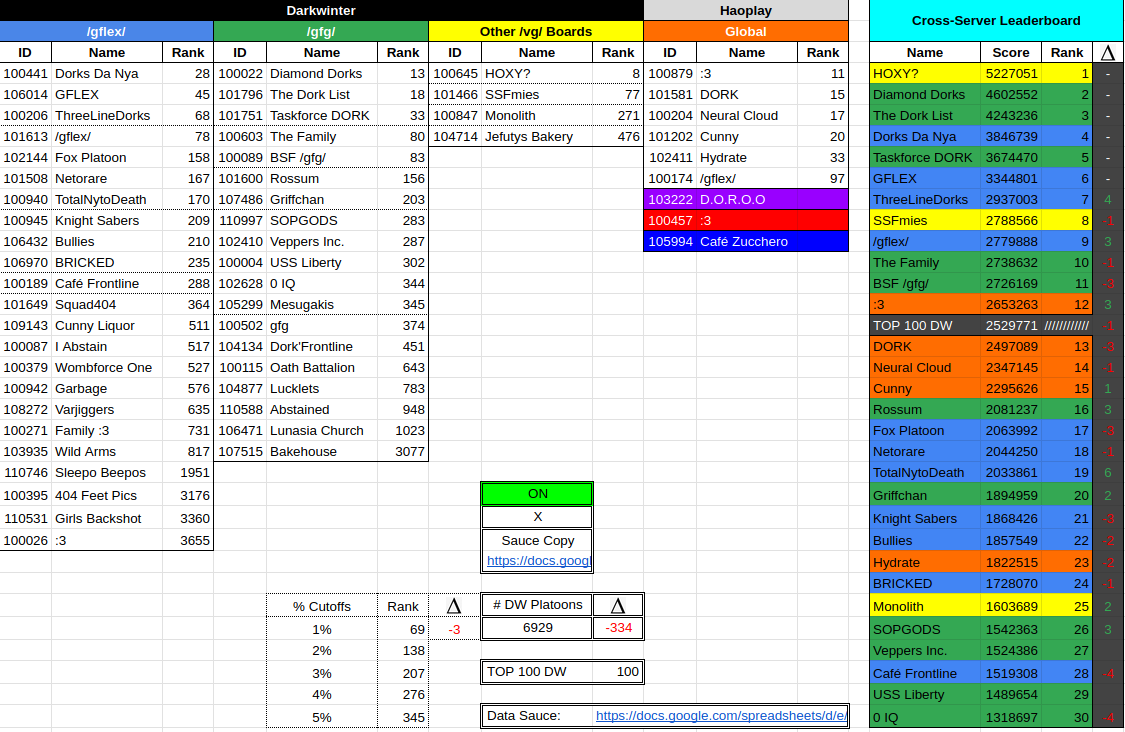
Task: Select the ID 100441 cell
Action: (x=25, y=73)
